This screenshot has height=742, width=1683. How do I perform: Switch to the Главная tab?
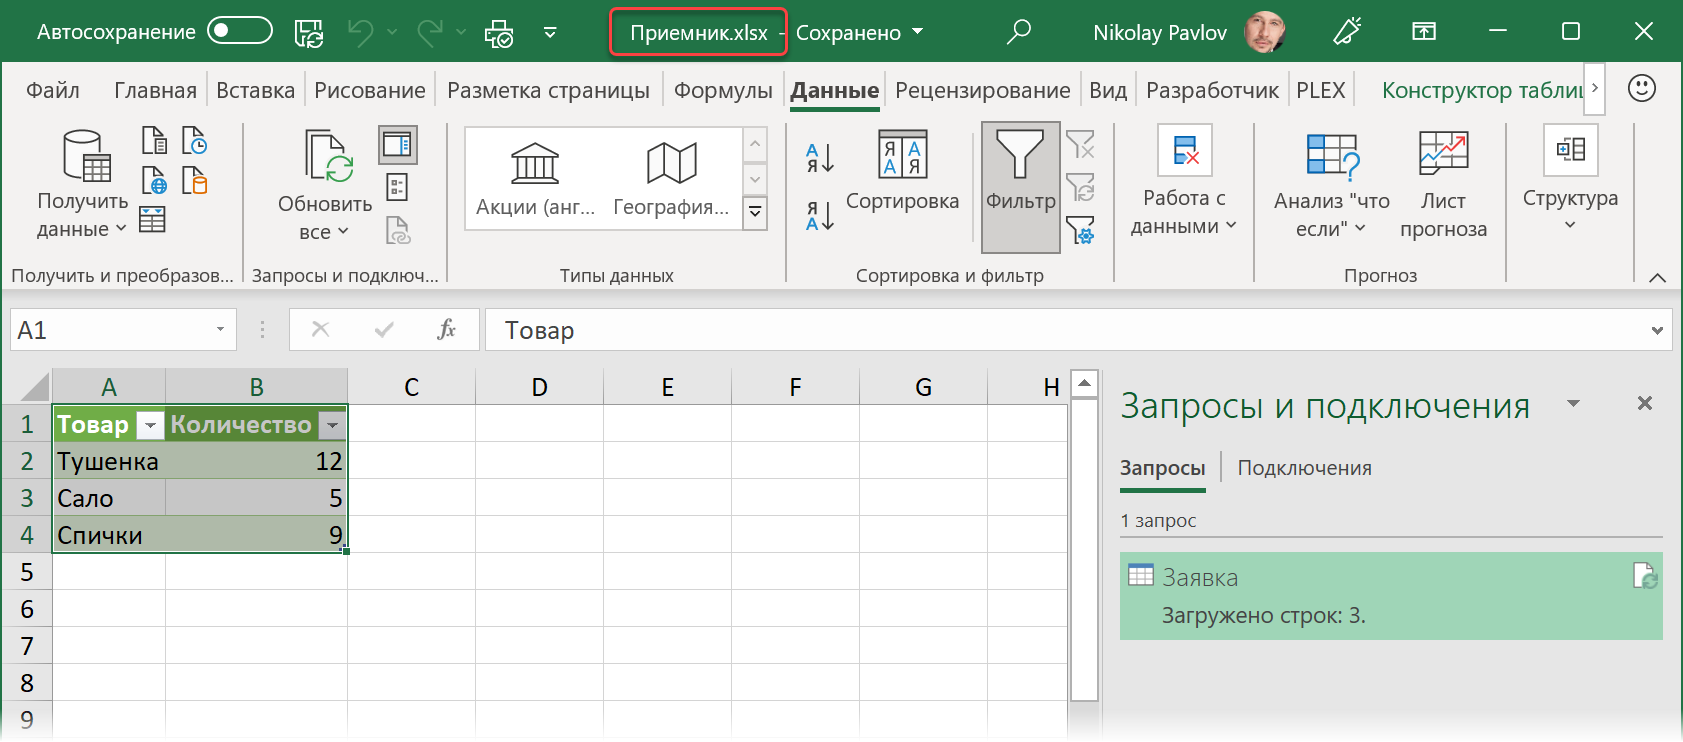pyautogui.click(x=155, y=90)
